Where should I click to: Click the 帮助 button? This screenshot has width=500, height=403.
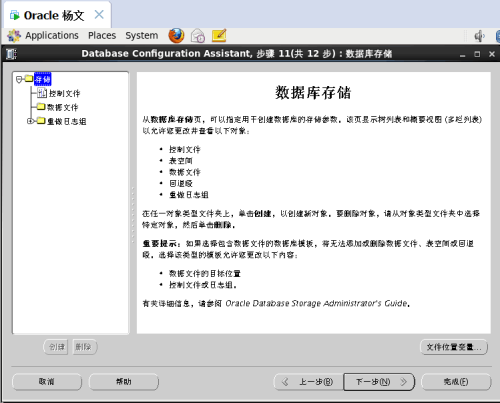(x=123, y=382)
